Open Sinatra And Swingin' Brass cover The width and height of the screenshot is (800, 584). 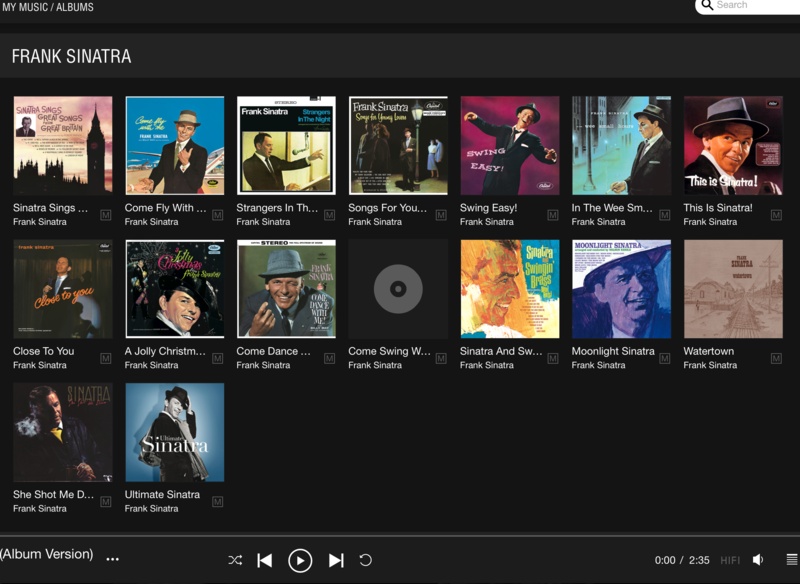510,289
